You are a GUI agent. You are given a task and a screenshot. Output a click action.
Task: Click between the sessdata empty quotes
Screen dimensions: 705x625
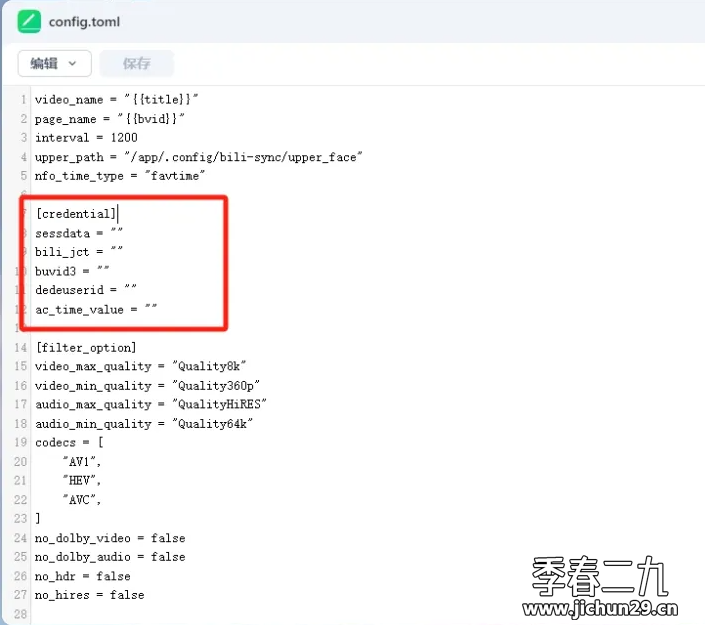(x=117, y=232)
